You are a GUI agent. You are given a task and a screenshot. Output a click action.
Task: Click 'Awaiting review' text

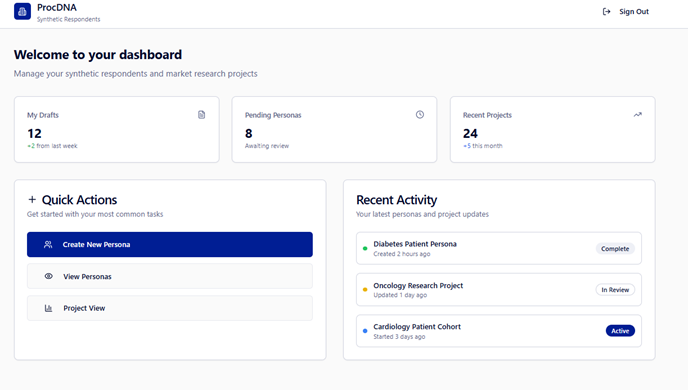[267, 146]
